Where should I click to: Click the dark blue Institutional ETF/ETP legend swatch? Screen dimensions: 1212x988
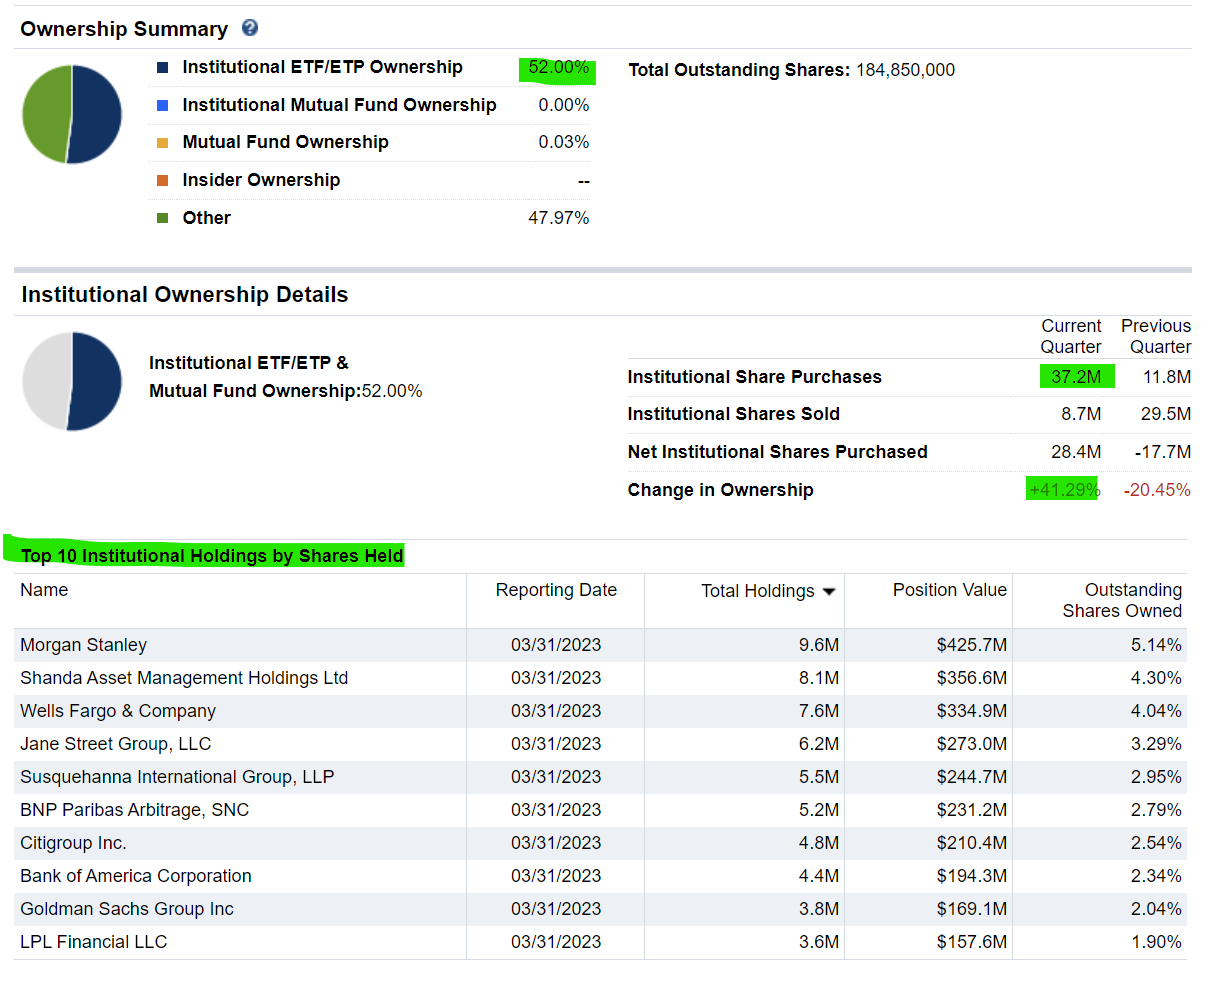(162, 68)
